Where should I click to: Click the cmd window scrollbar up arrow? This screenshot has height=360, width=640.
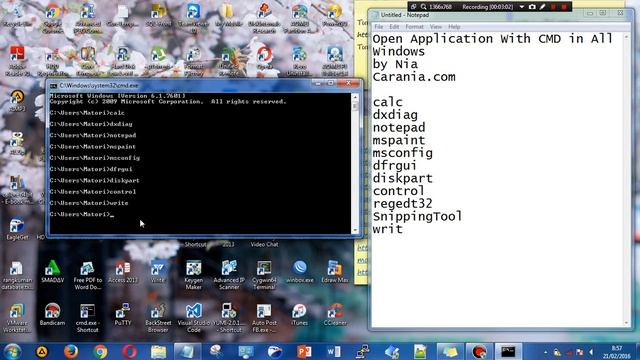click(x=355, y=97)
